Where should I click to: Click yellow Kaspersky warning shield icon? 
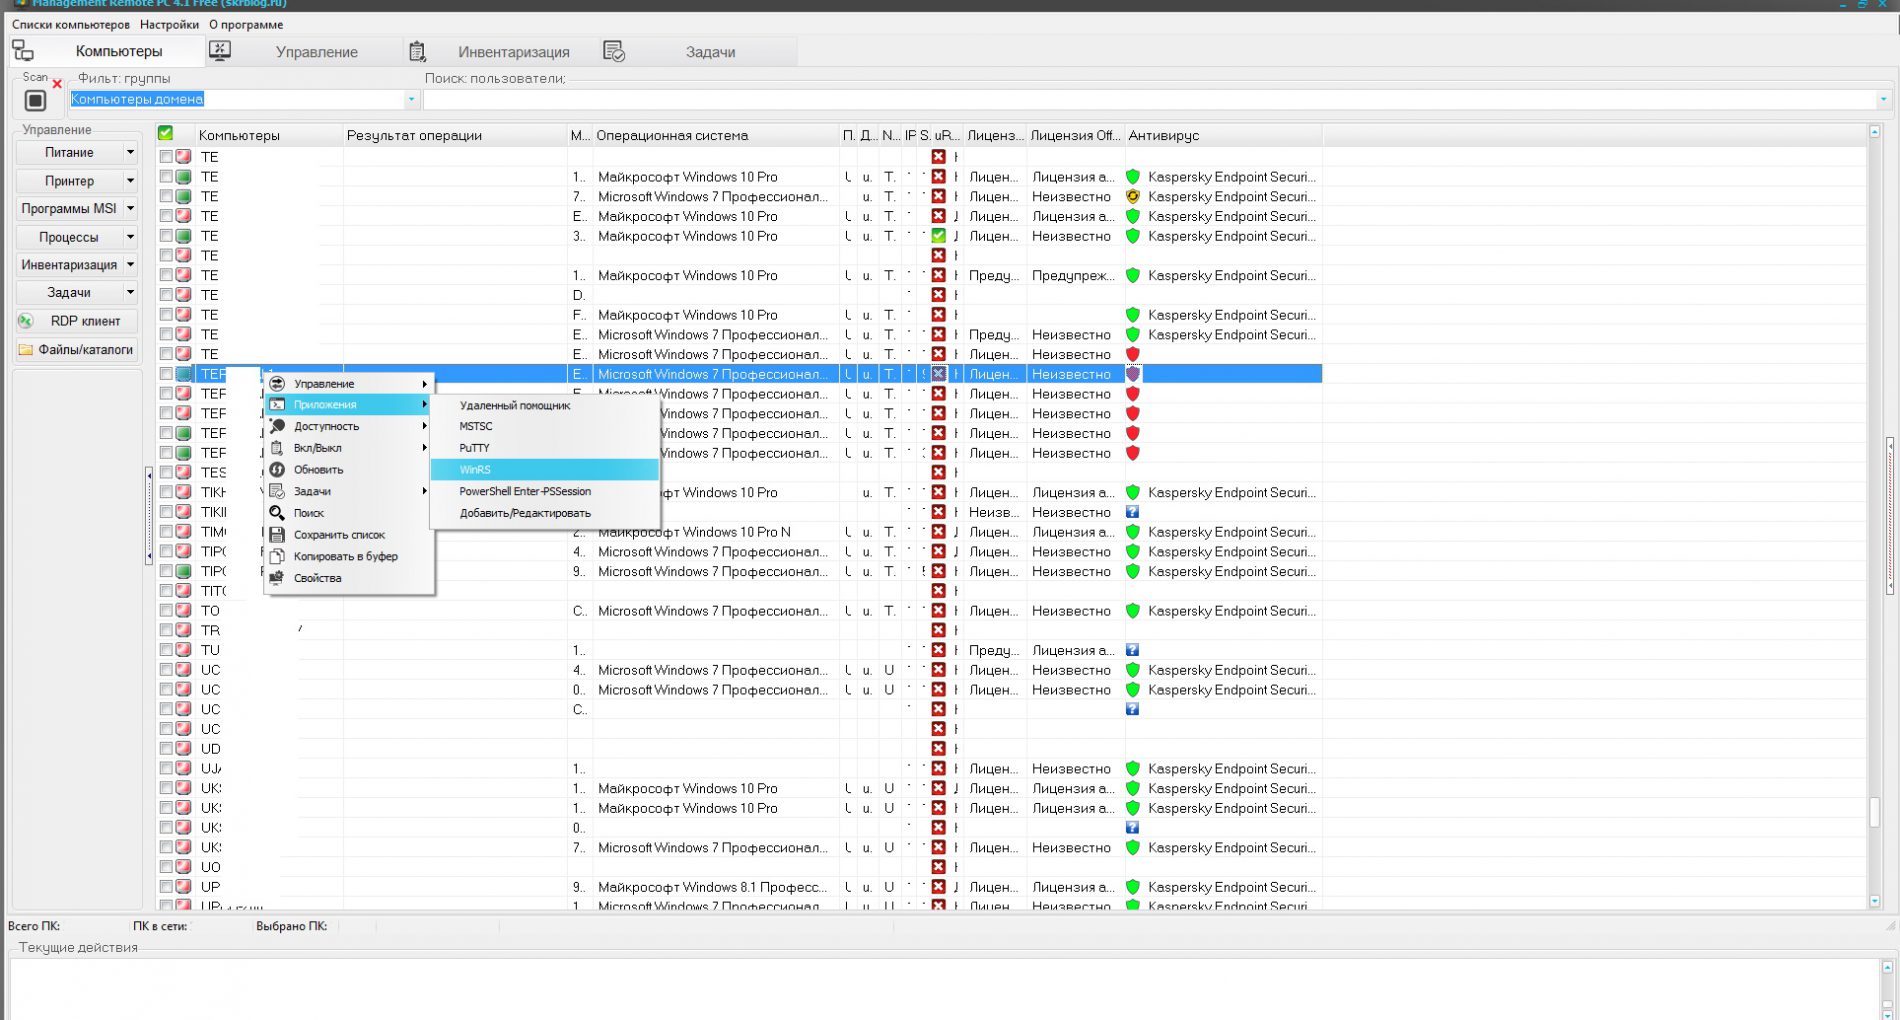click(1133, 197)
